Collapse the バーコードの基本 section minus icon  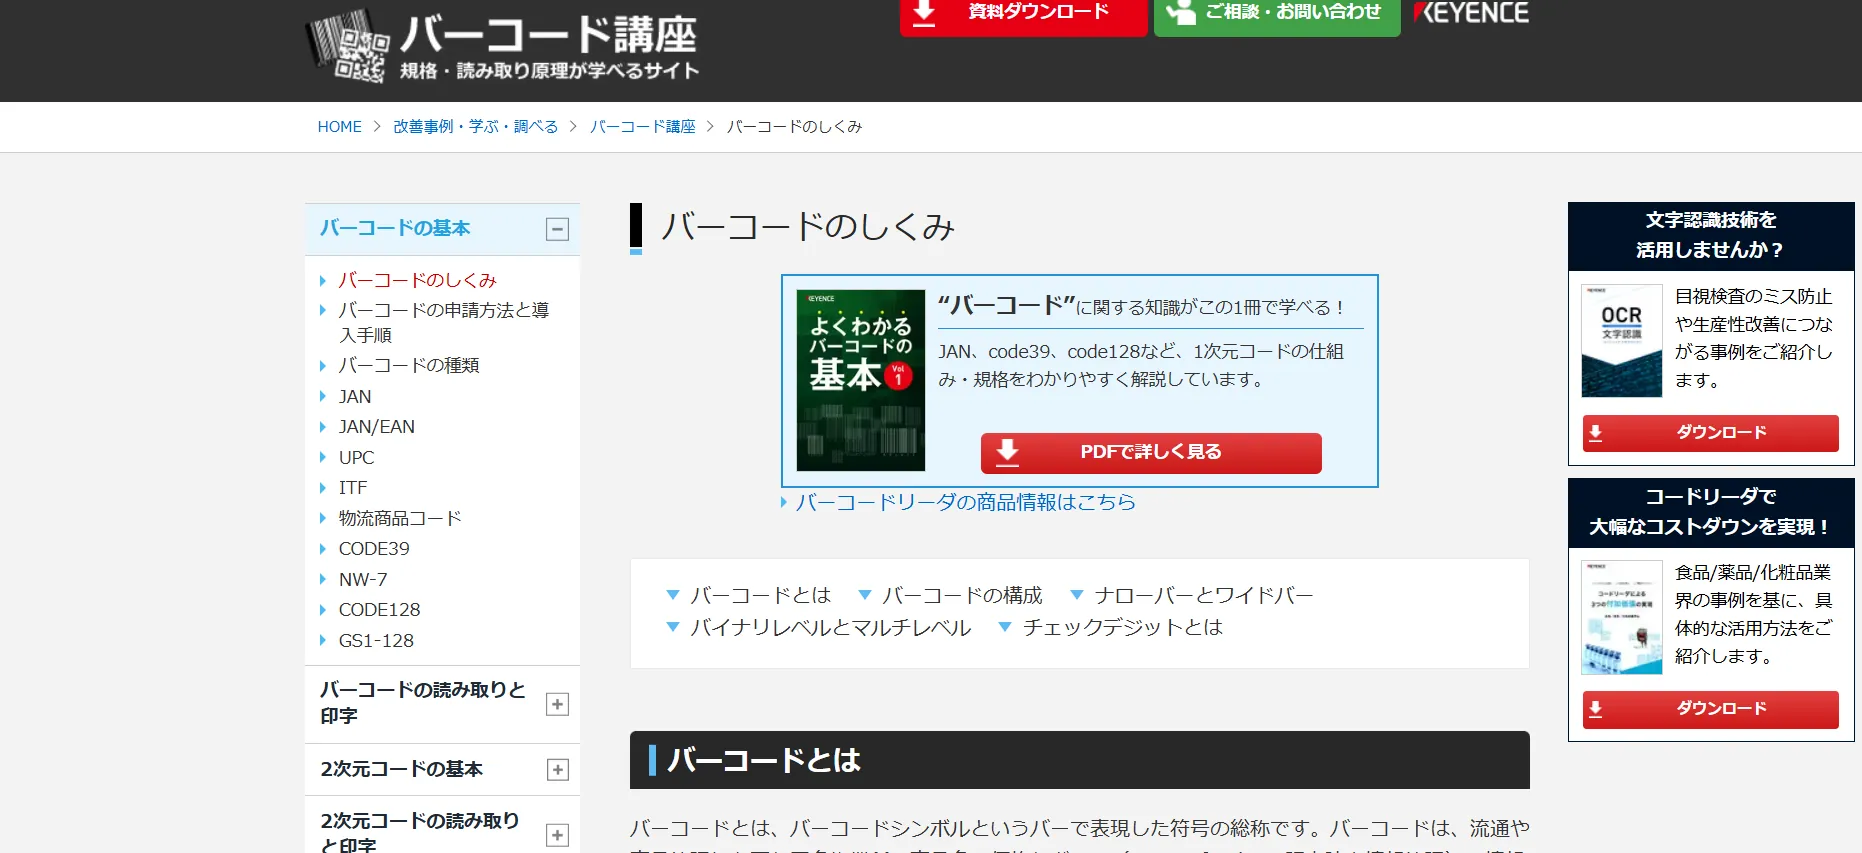(x=557, y=229)
